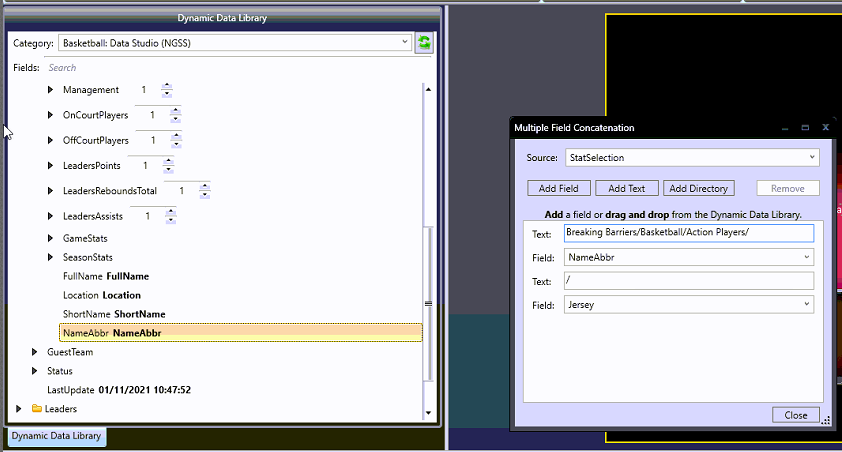The image size is (842, 452).
Task: Open the Category dropdown
Action: click(403, 43)
